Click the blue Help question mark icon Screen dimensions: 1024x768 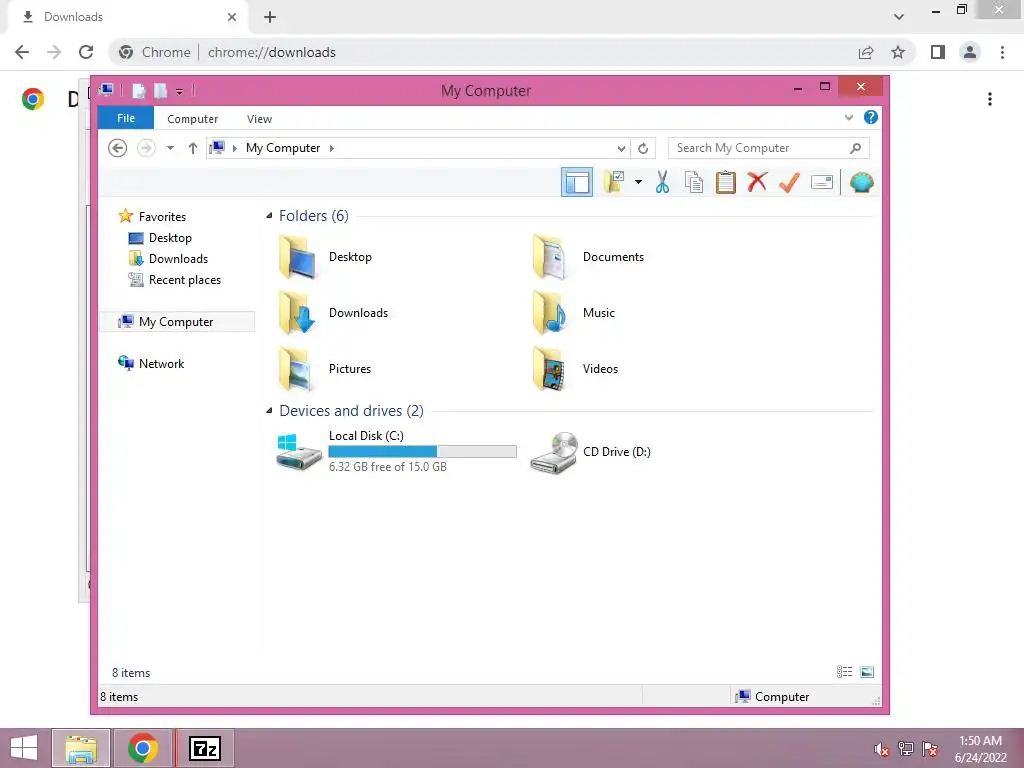[x=871, y=118]
